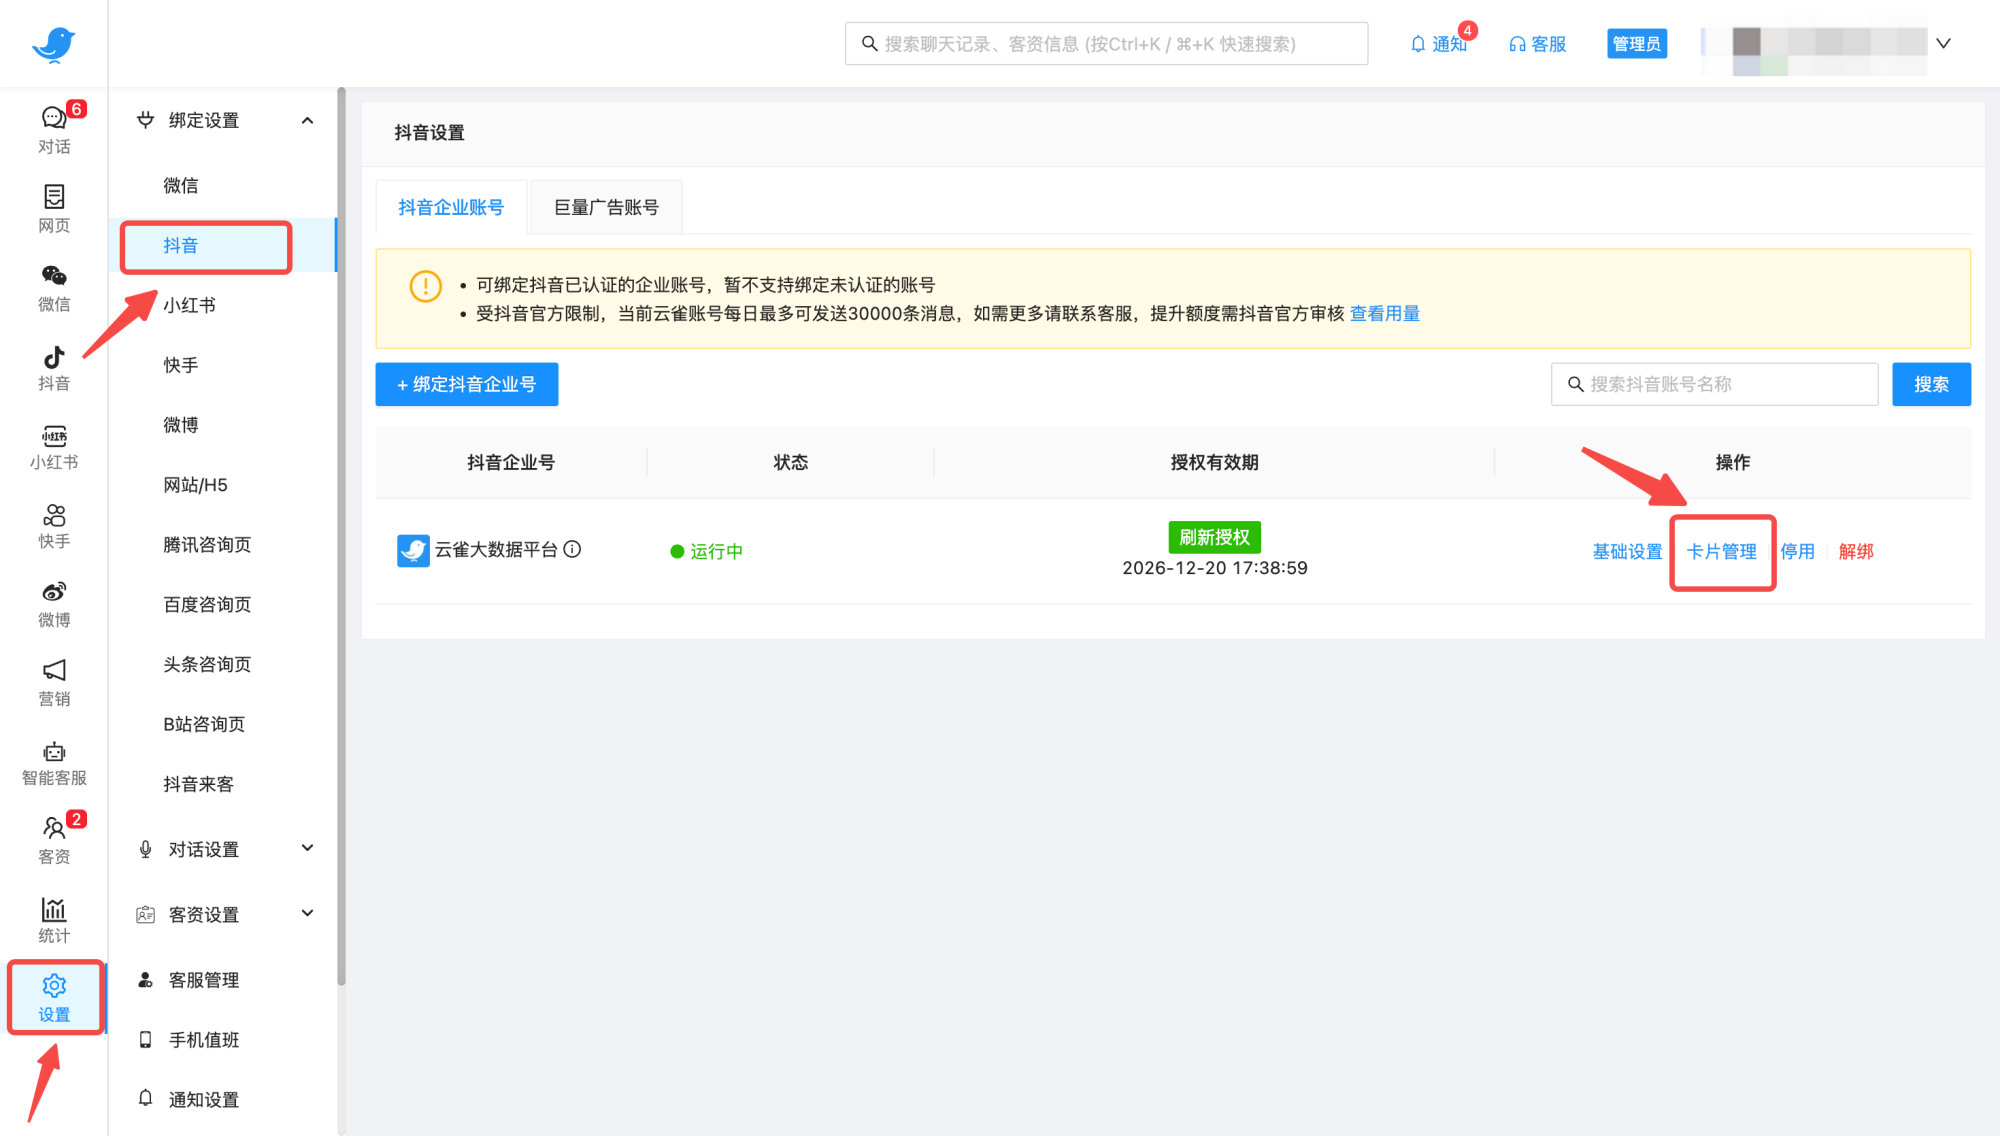Open the 客服 headset support link

(x=1537, y=44)
